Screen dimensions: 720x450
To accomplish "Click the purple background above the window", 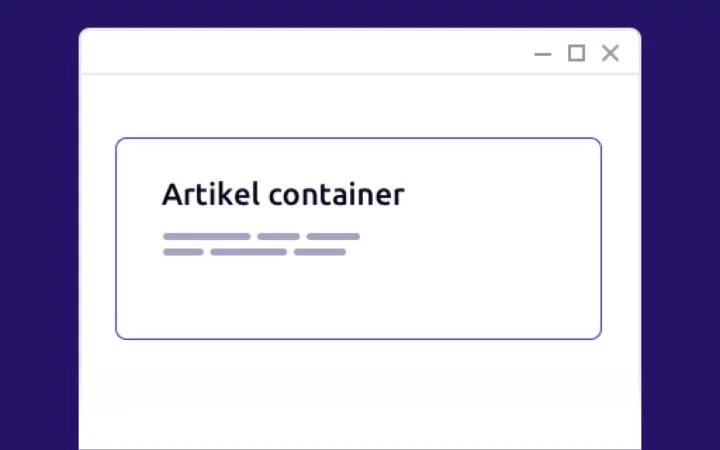I will [x=360, y=13].
